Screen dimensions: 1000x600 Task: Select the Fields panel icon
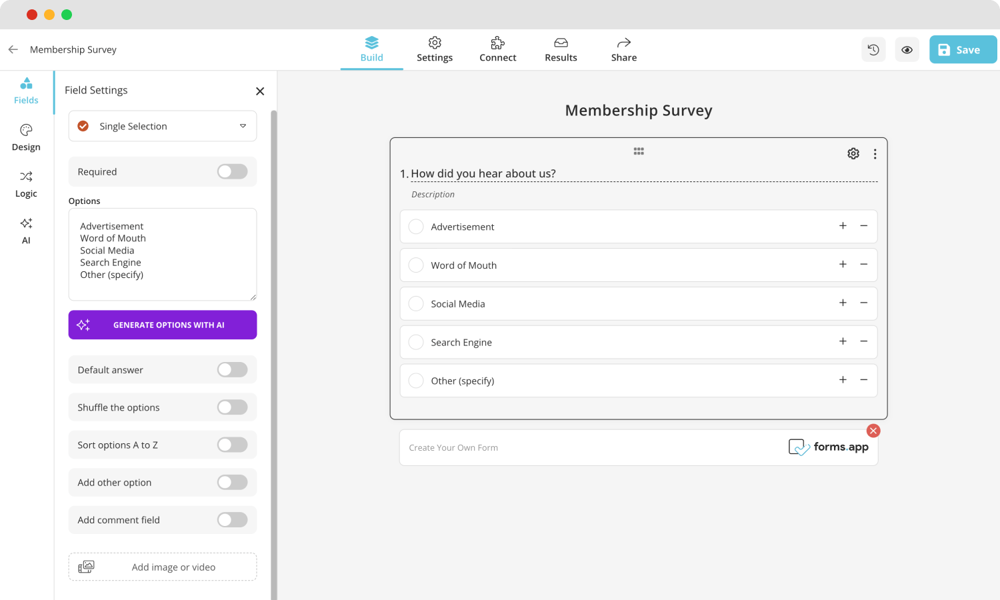tap(25, 90)
